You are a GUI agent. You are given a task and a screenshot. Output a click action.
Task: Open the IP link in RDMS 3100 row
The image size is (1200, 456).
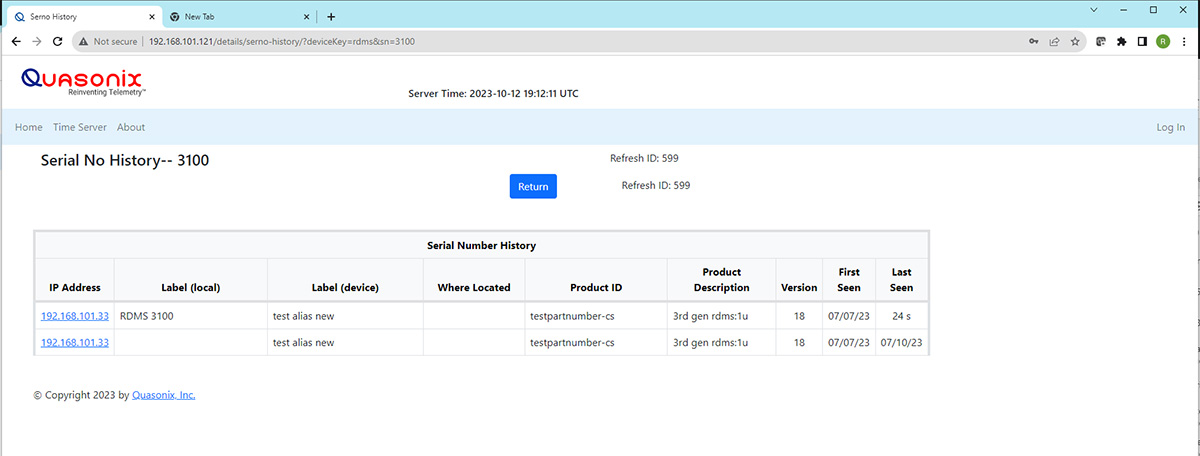point(75,316)
